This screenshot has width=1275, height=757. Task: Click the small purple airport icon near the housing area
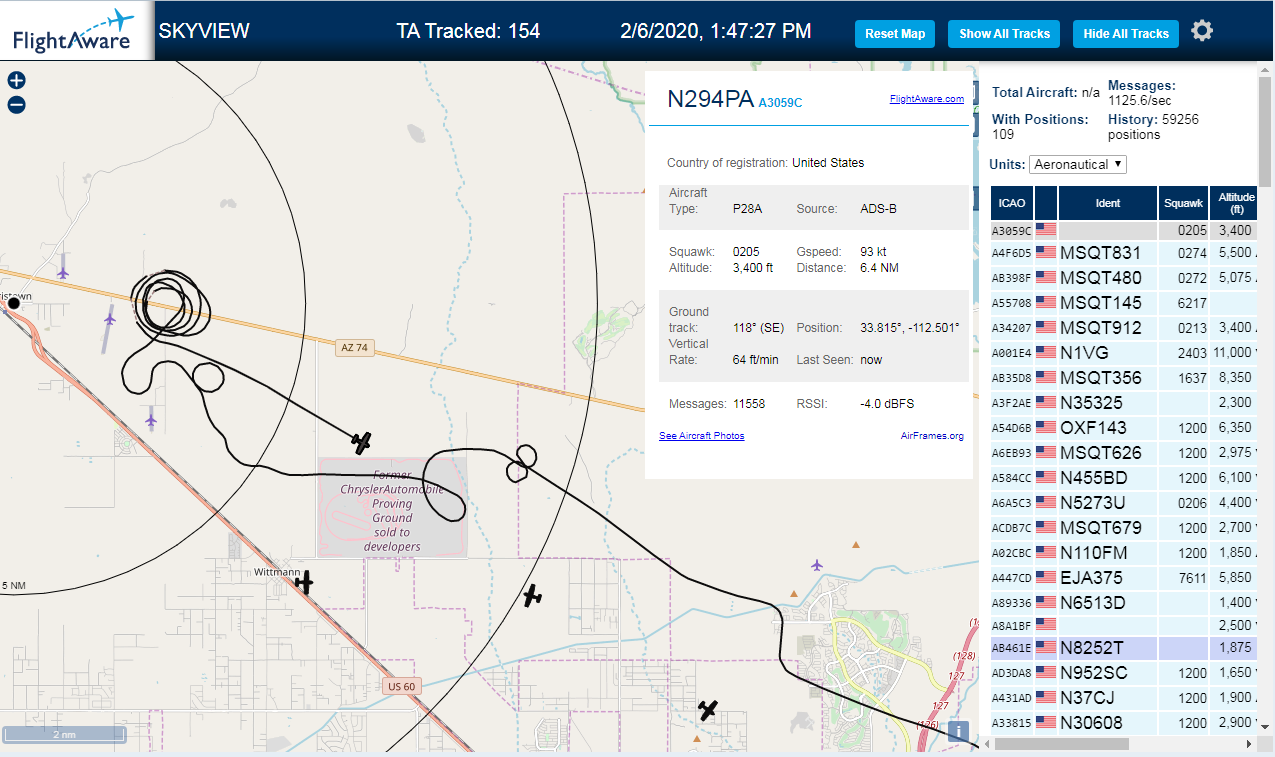point(817,565)
